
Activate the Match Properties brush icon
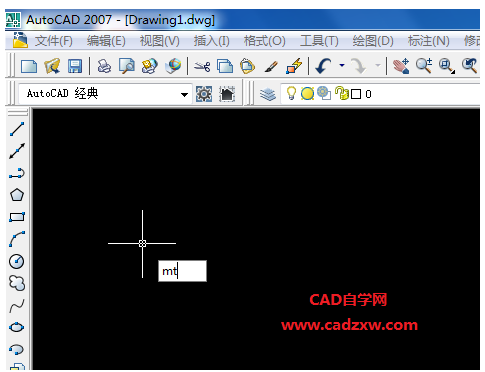[271, 66]
